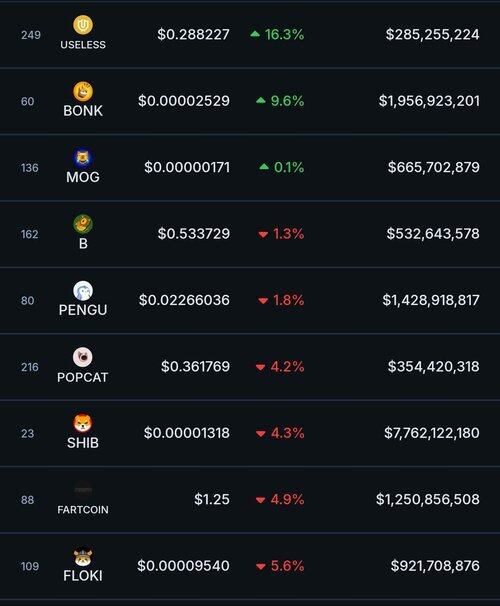500x606 pixels.
Task: Click the FLOKI 5.6% drop indicator
Action: (x=280, y=566)
